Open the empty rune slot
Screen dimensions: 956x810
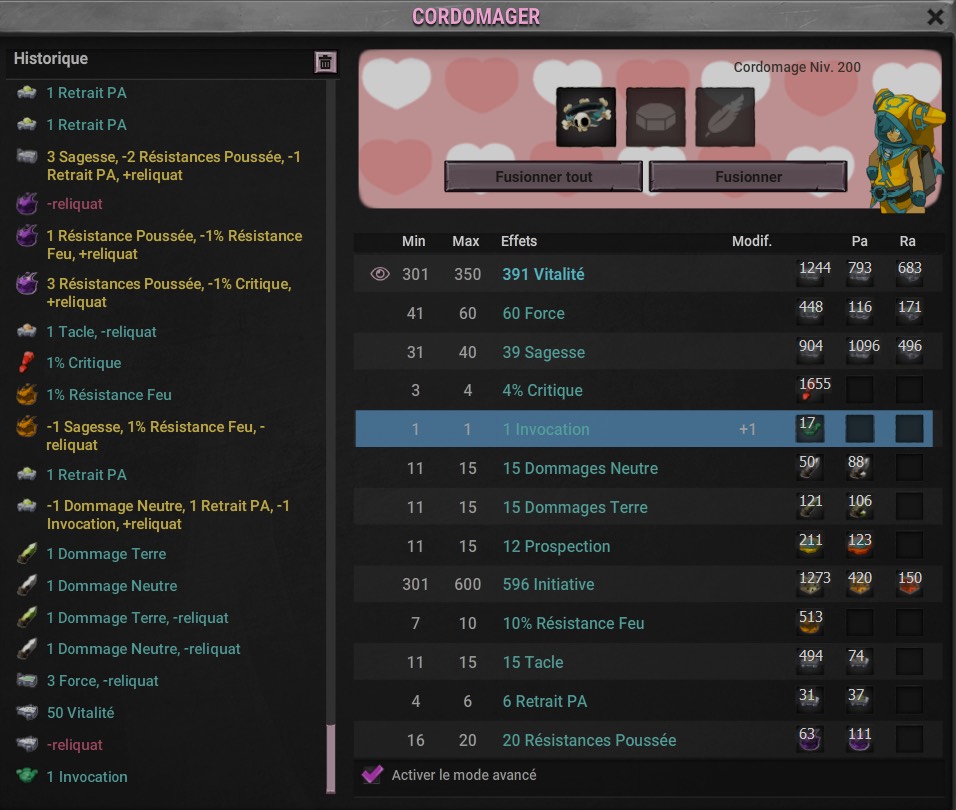click(x=655, y=117)
